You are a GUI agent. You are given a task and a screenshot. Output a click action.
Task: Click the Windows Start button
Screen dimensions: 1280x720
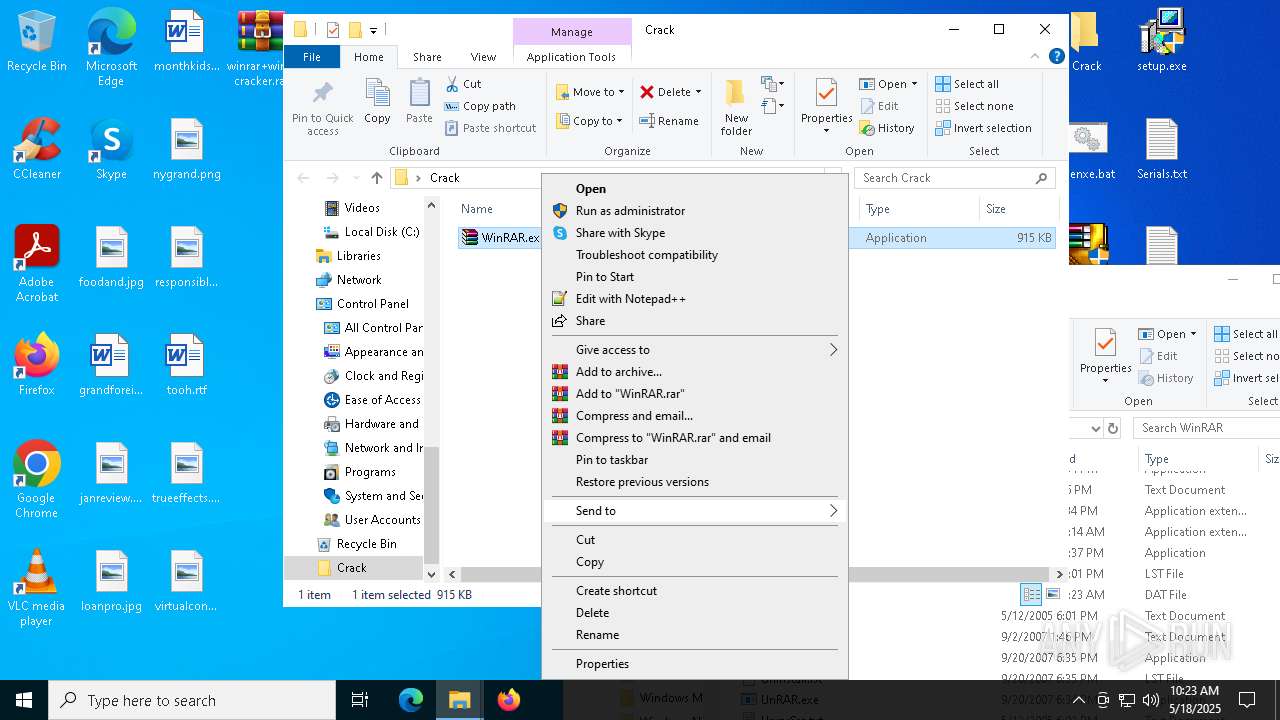pyautogui.click(x=24, y=700)
